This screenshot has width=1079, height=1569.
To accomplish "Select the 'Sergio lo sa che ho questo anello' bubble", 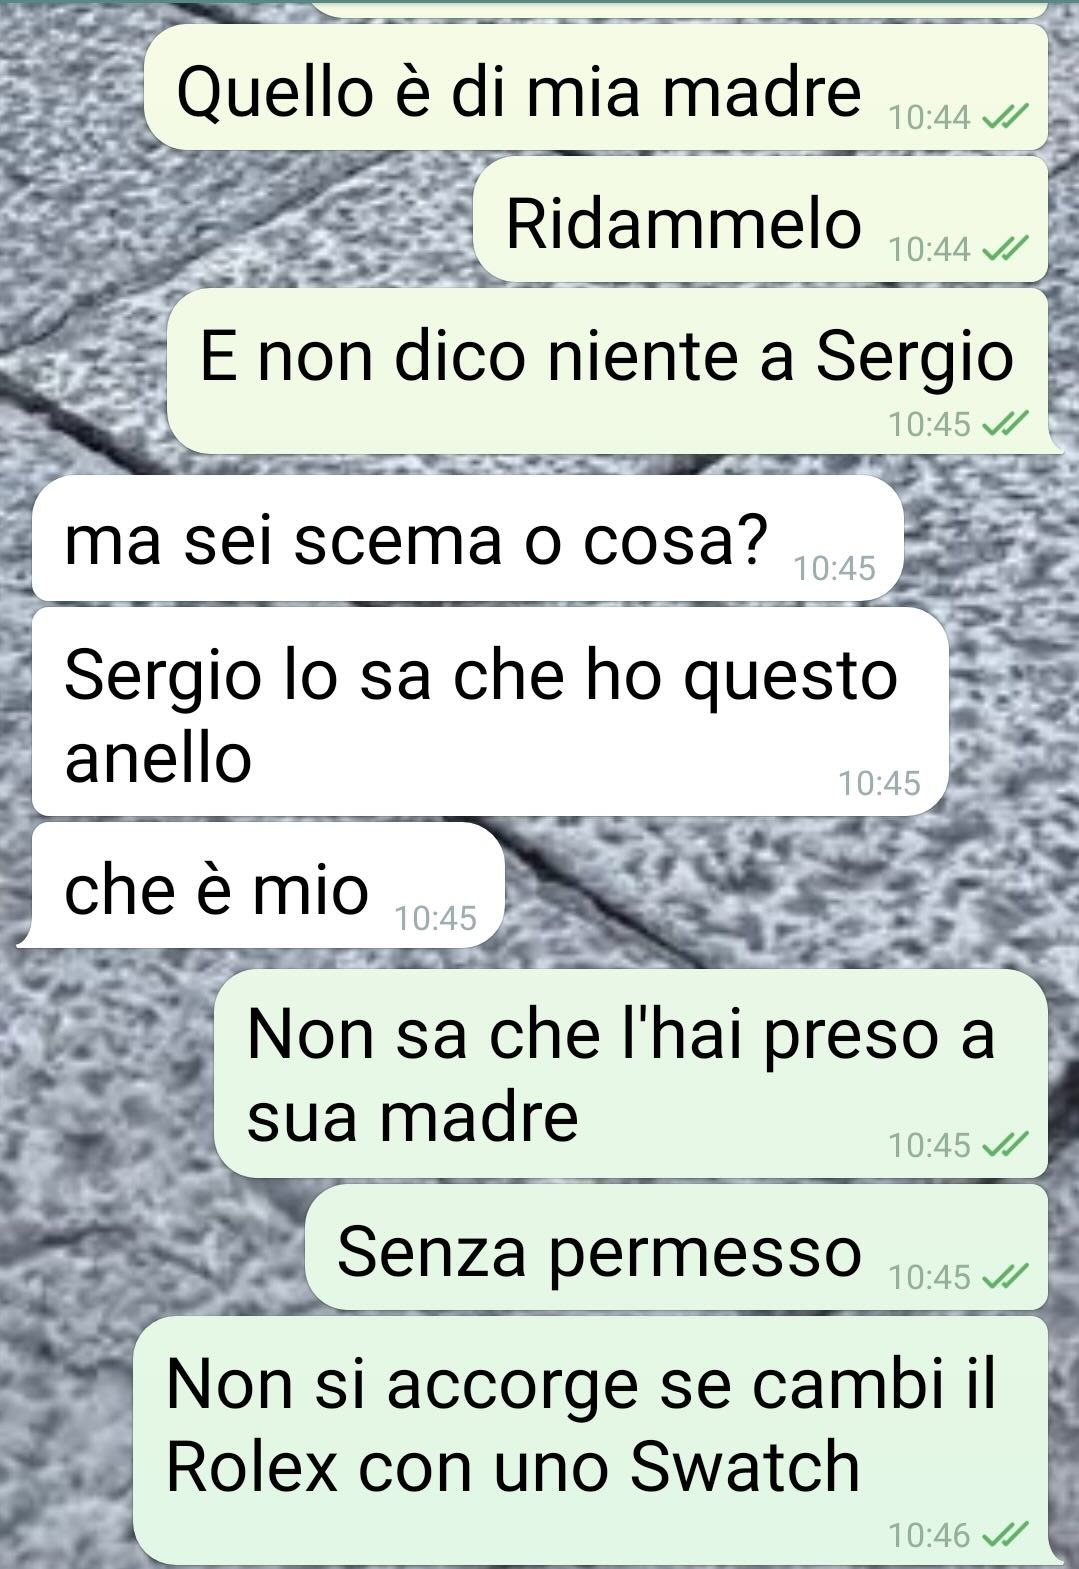I will point(490,711).
